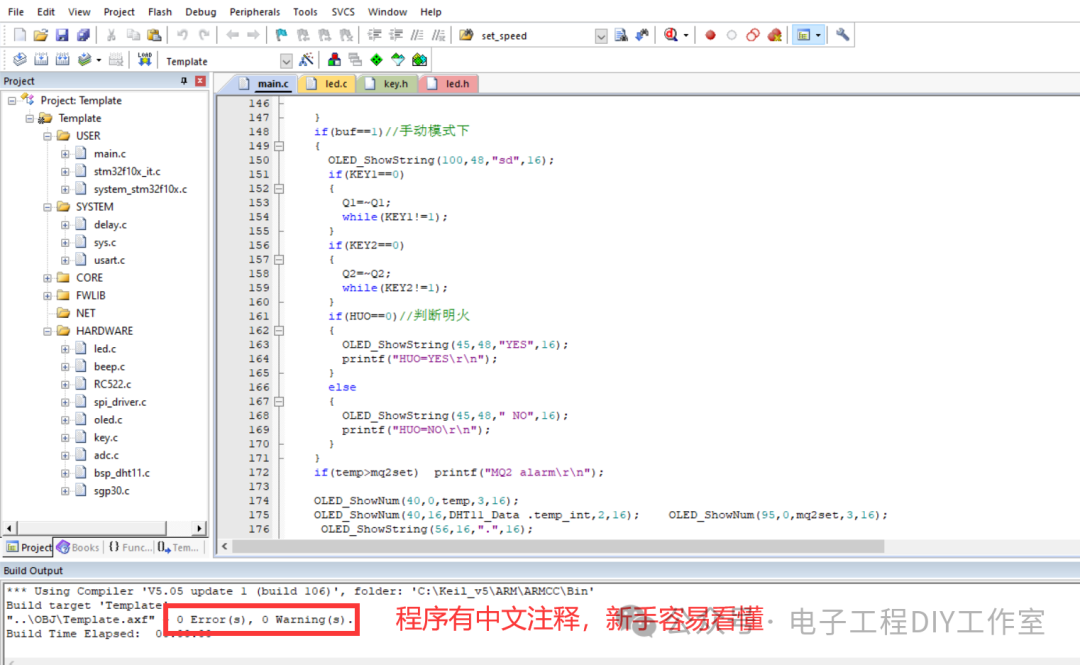This screenshot has height=665, width=1080.
Task: Click the project tree horizontal scrollbar right arrow
Action: (x=199, y=529)
